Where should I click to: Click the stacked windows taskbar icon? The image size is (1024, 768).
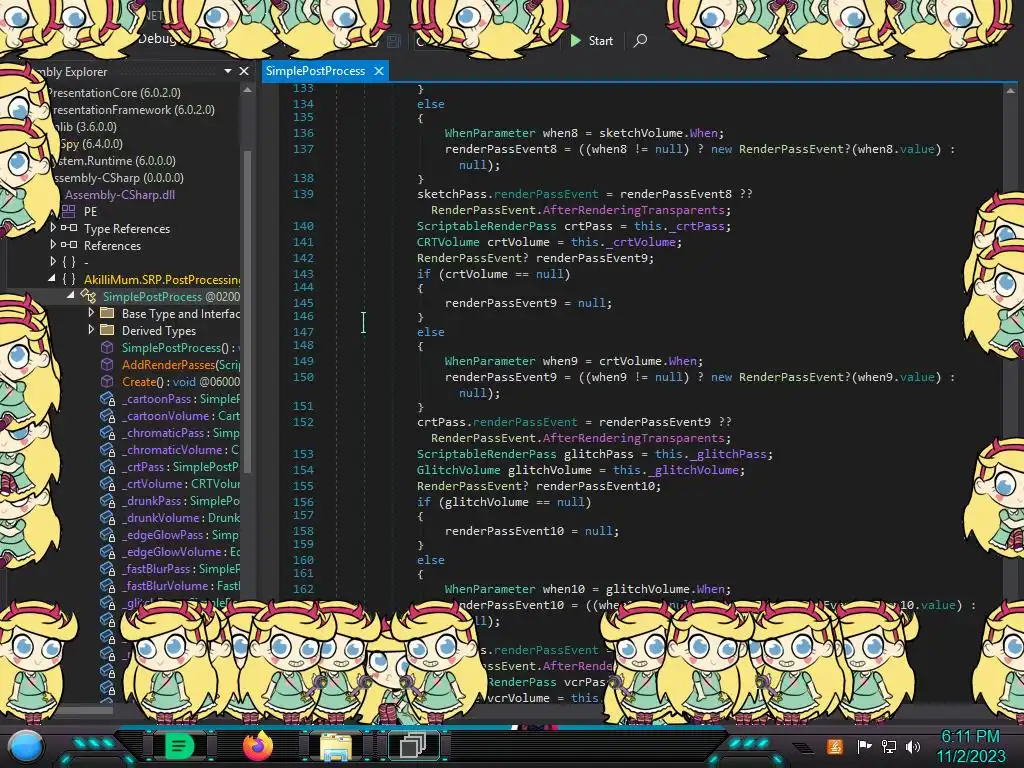click(413, 745)
